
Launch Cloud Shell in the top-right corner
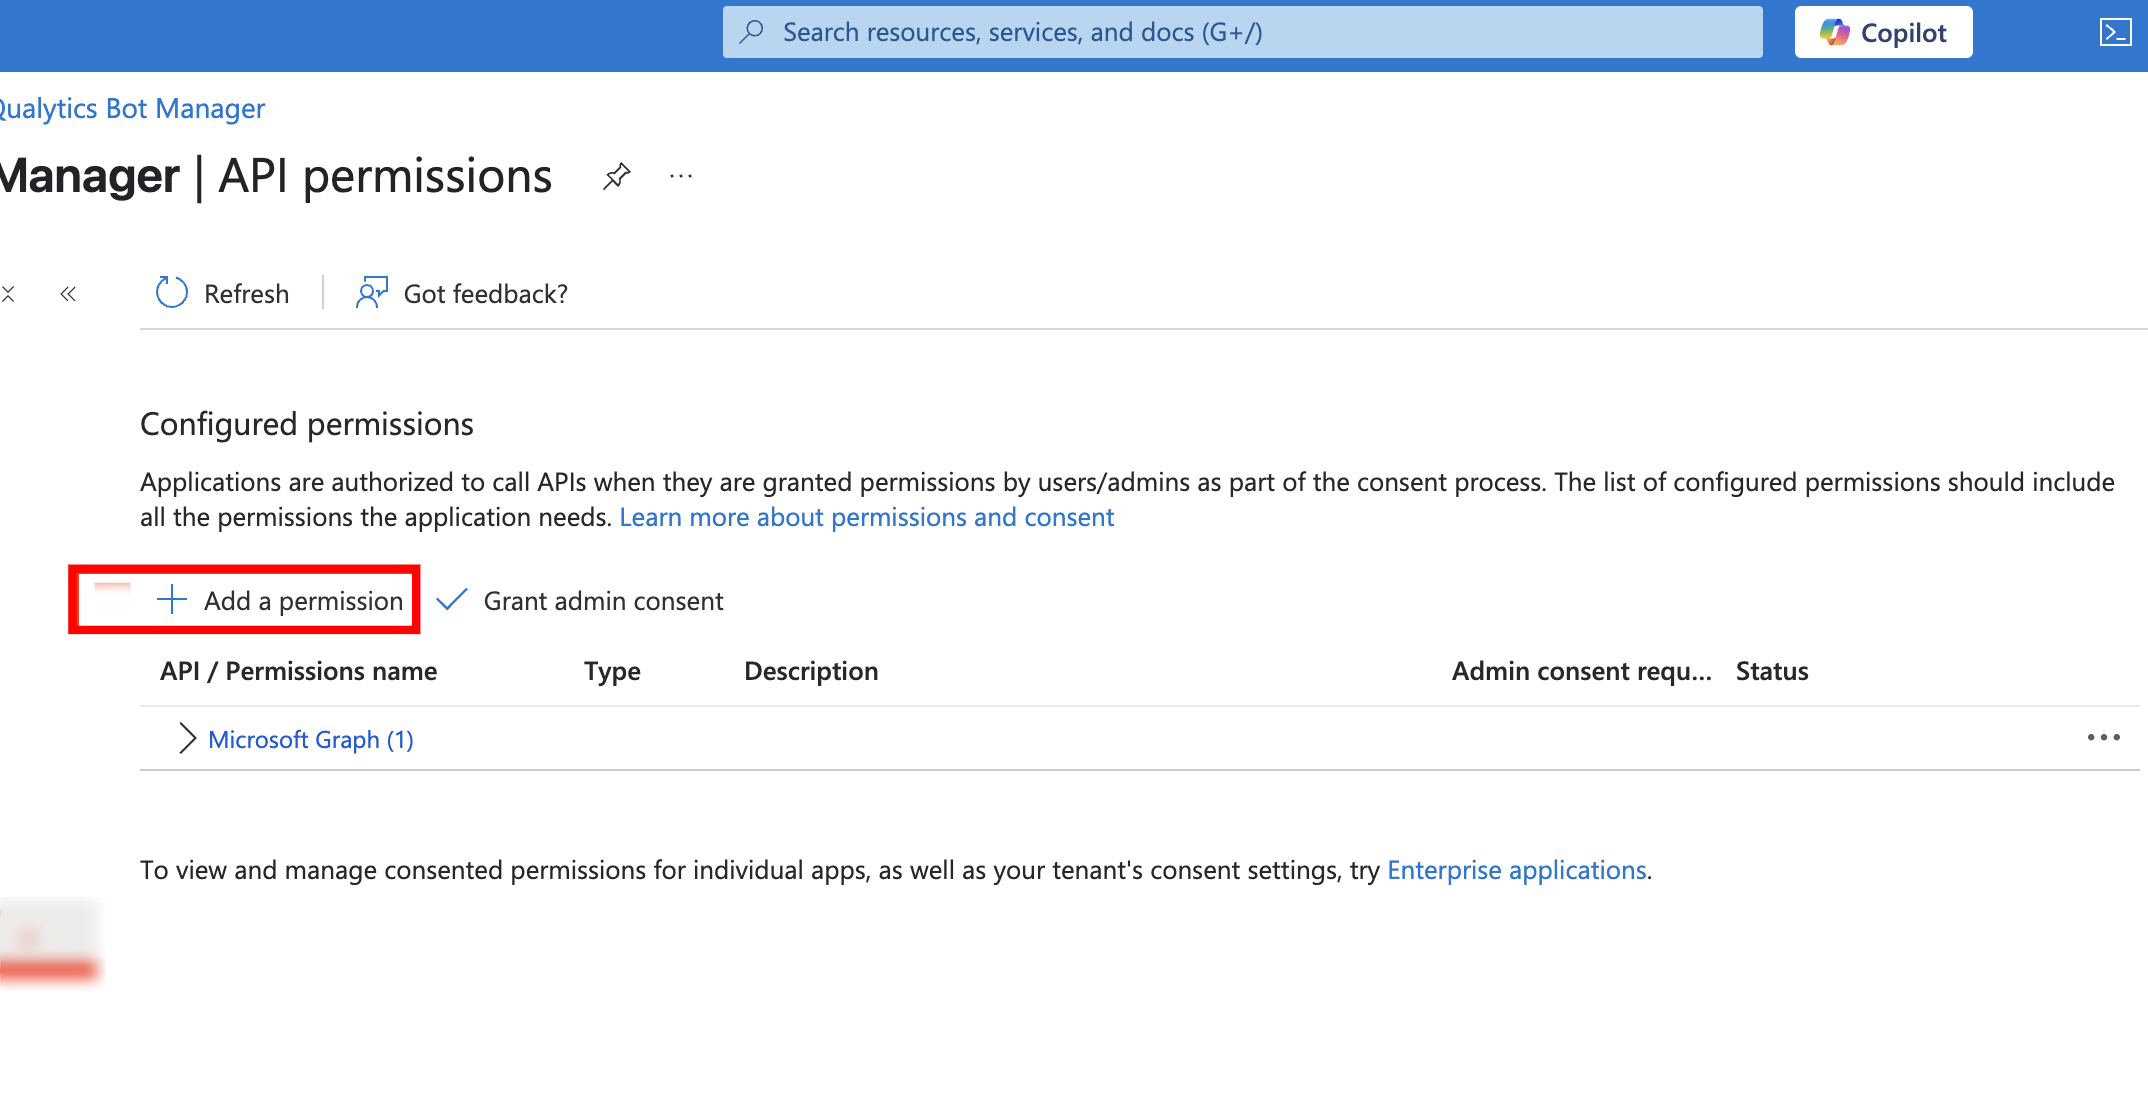coord(2116,31)
